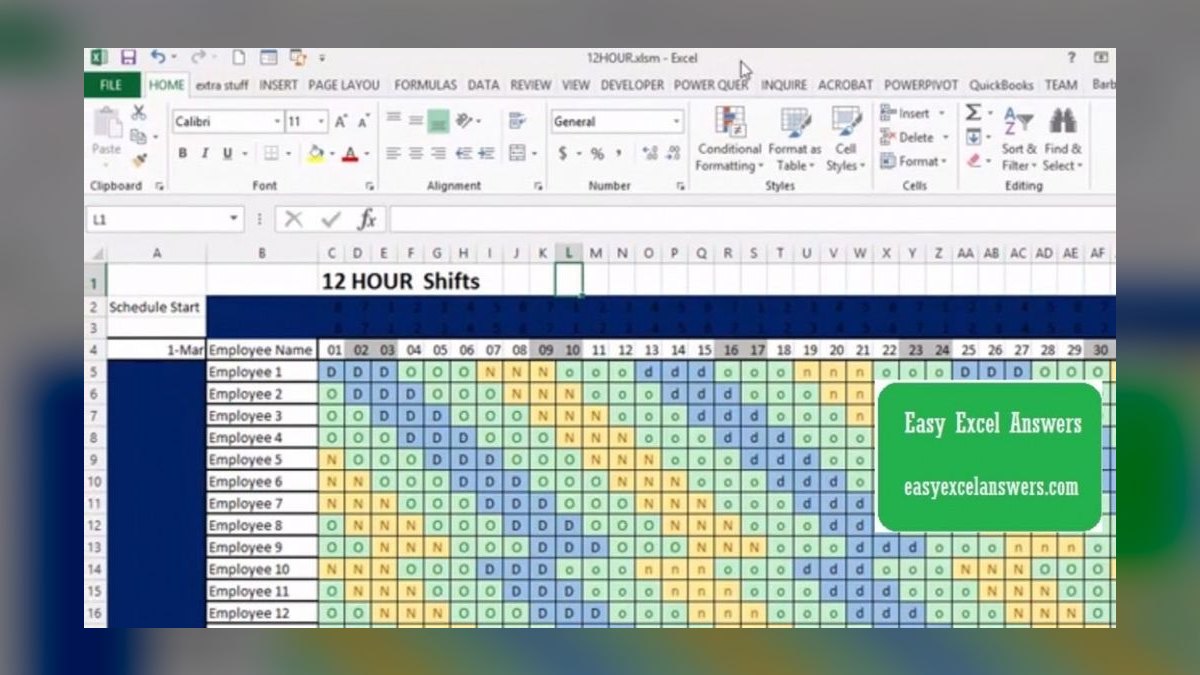Switch to the FORMULAS tab

click(425, 85)
